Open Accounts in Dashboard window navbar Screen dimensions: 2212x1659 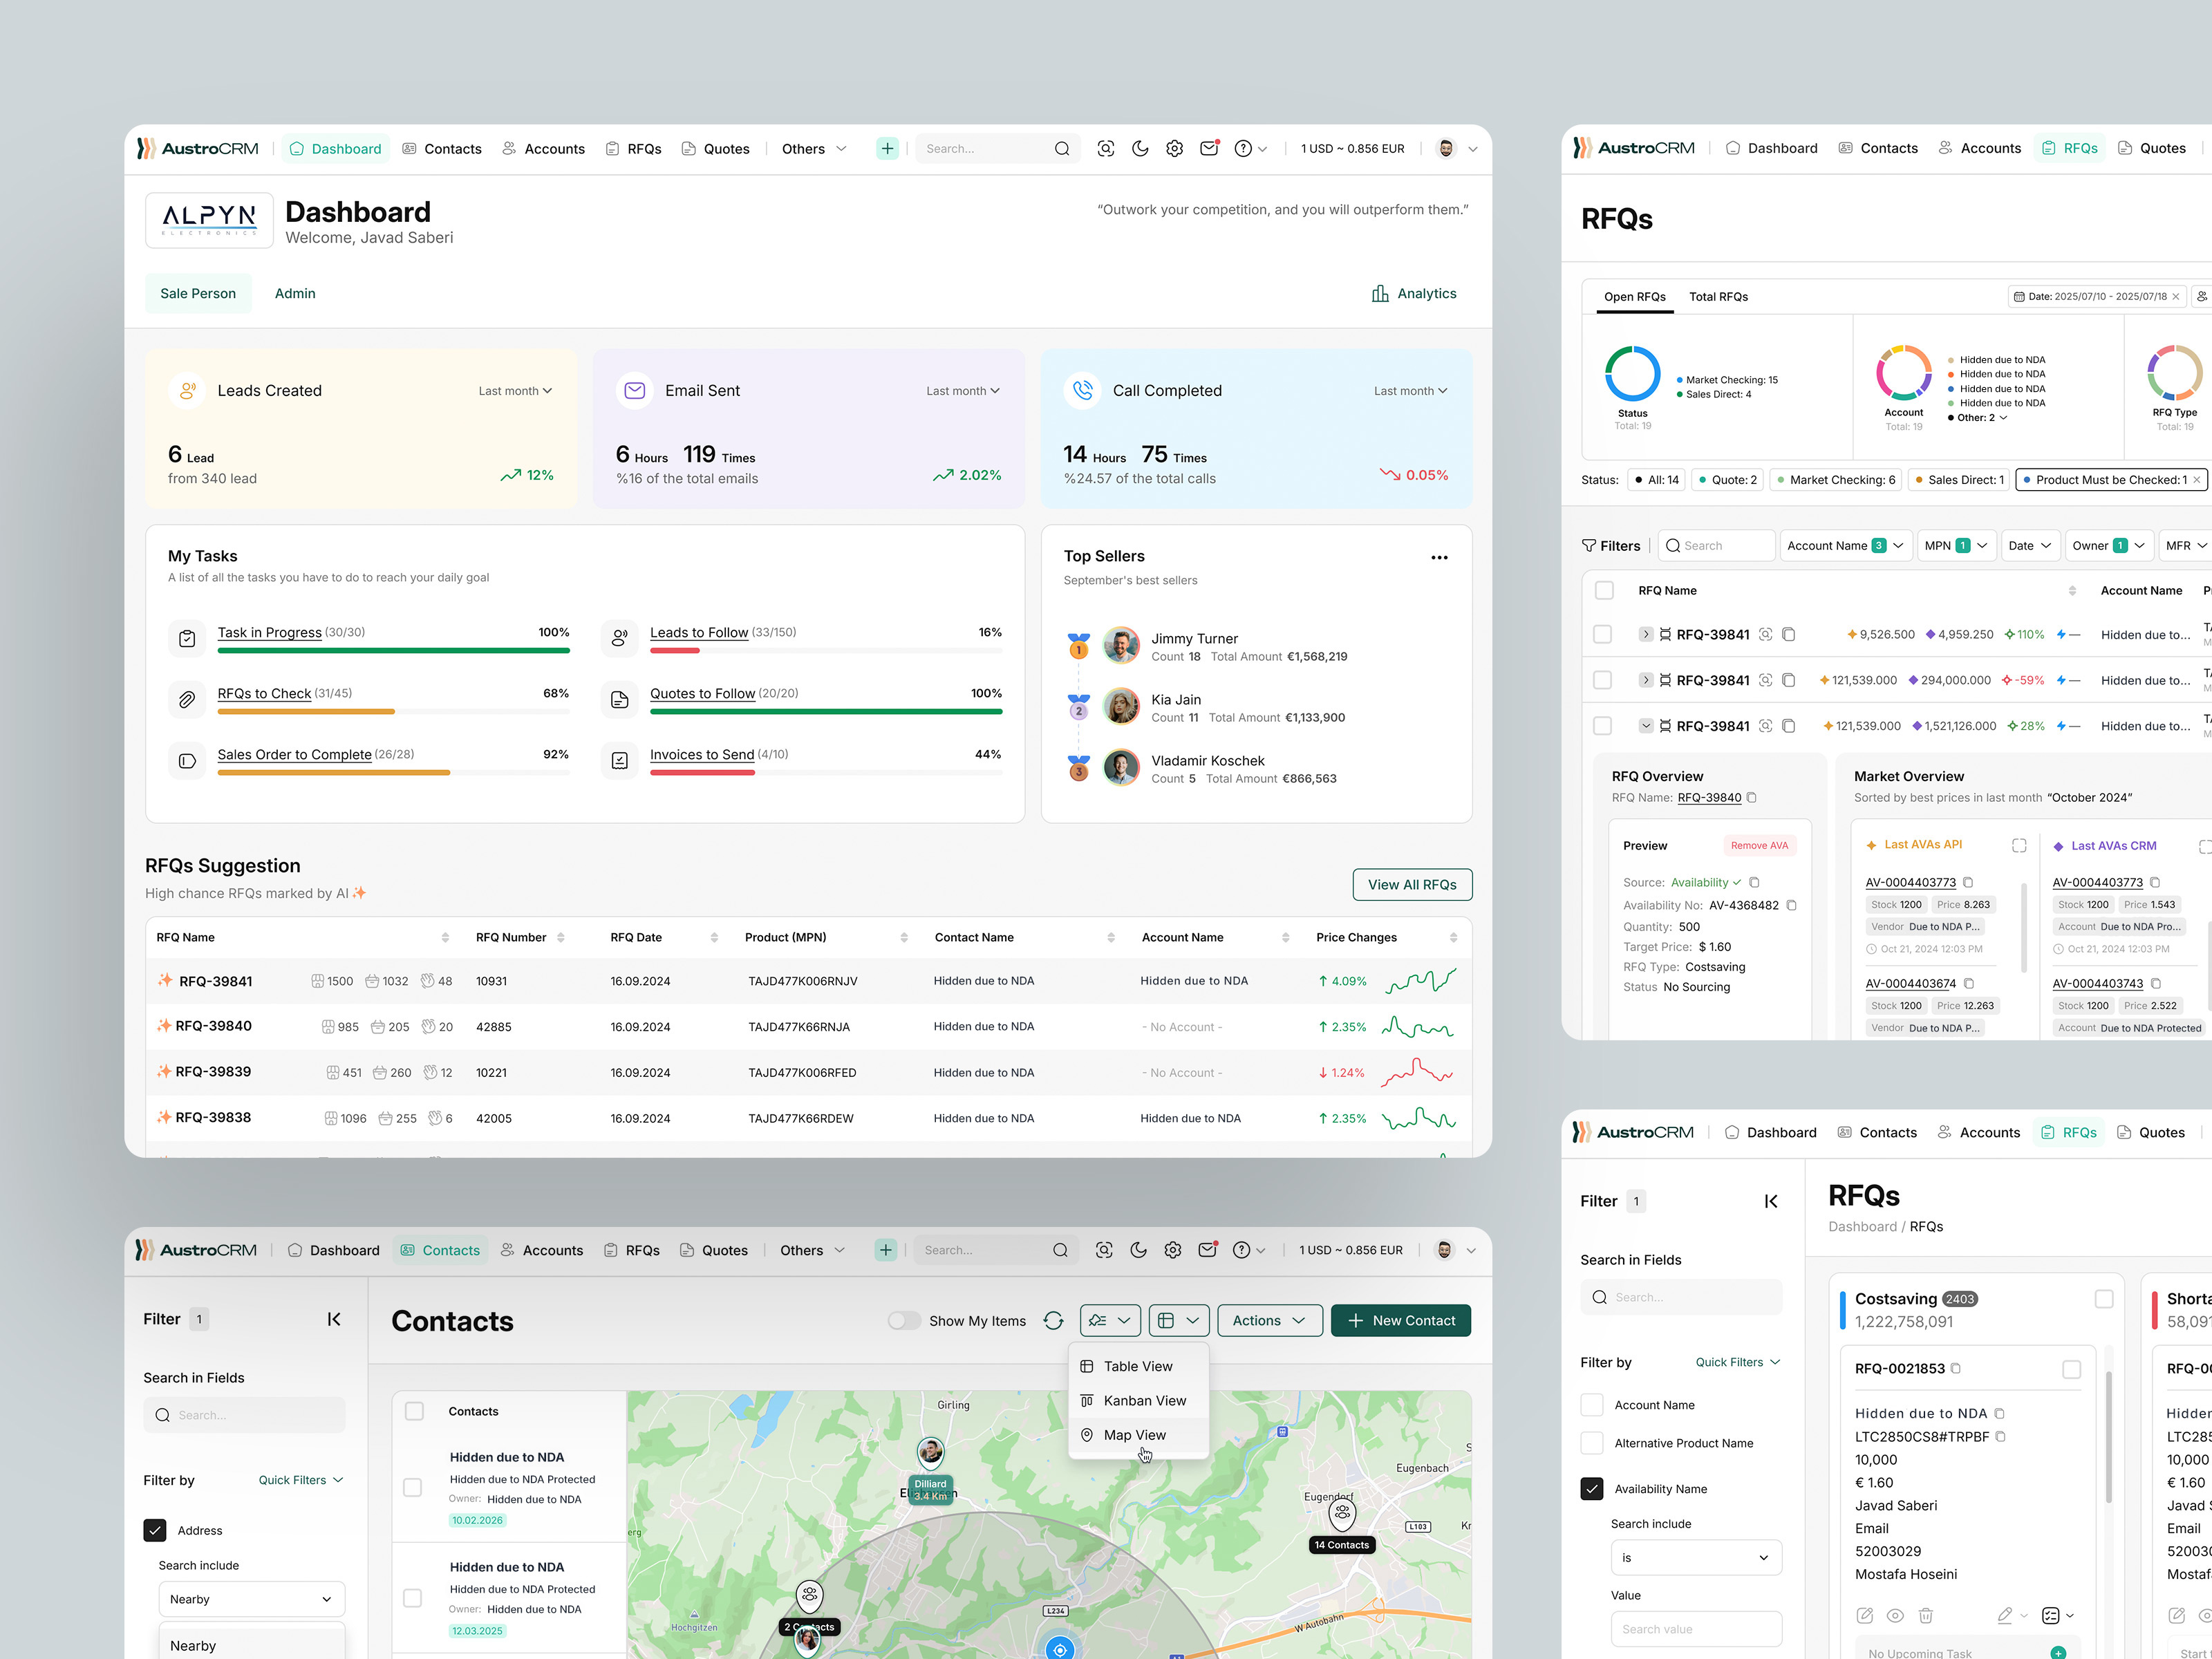pyautogui.click(x=543, y=149)
